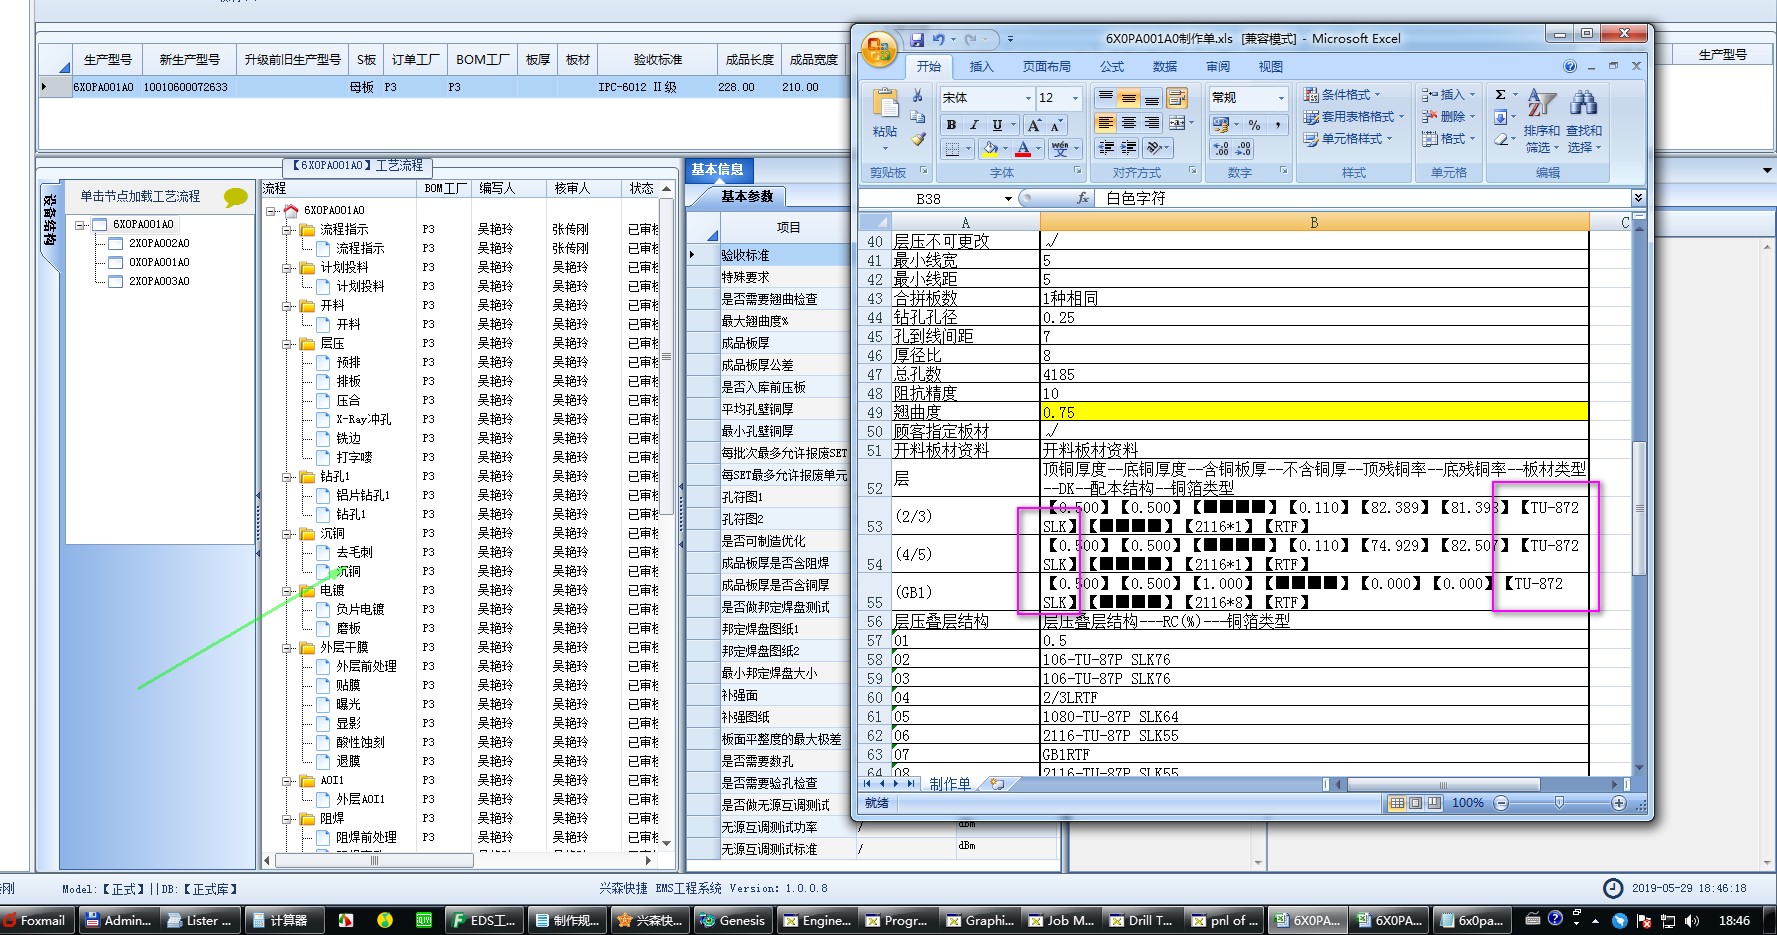Undo the last action in Excel
1777x935 pixels.
[x=938, y=39]
